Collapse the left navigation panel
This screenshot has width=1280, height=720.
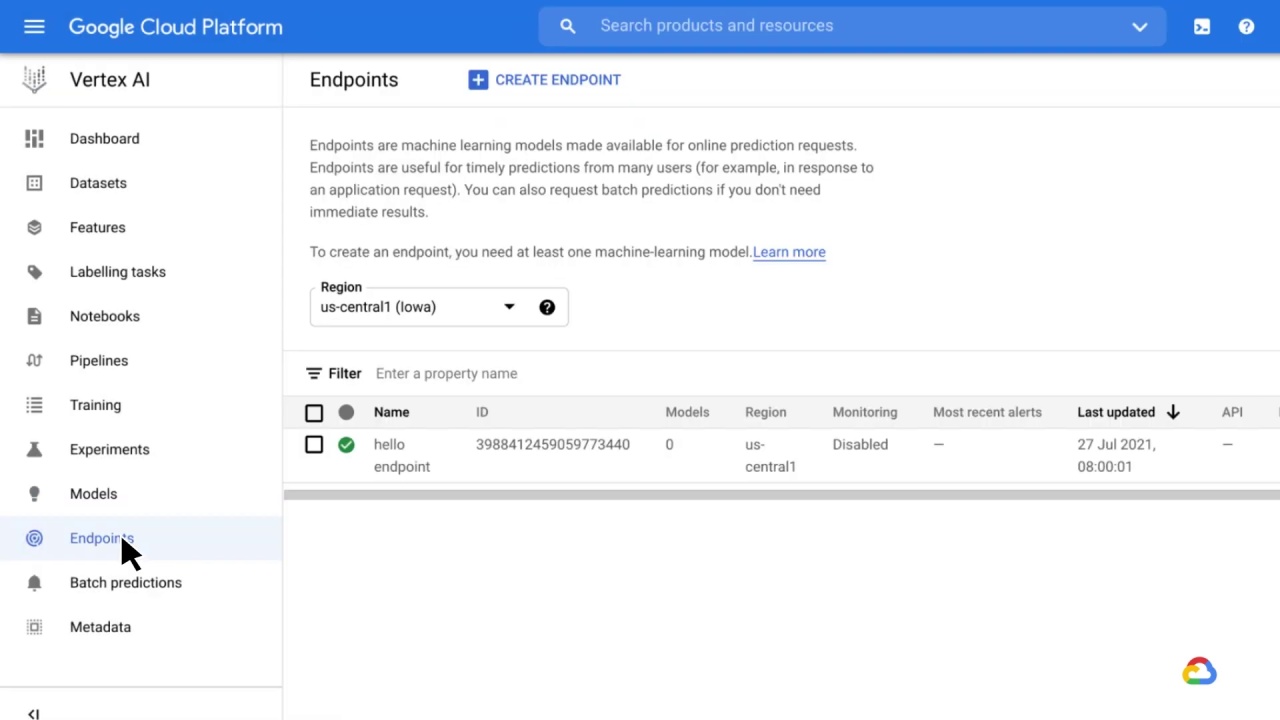(34, 713)
